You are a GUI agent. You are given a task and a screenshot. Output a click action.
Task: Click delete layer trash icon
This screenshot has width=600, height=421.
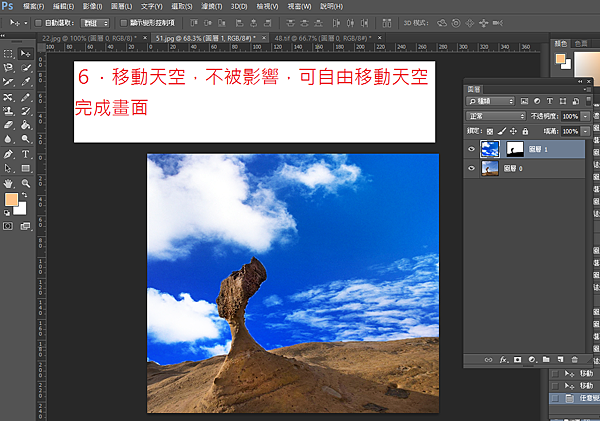tap(574, 359)
